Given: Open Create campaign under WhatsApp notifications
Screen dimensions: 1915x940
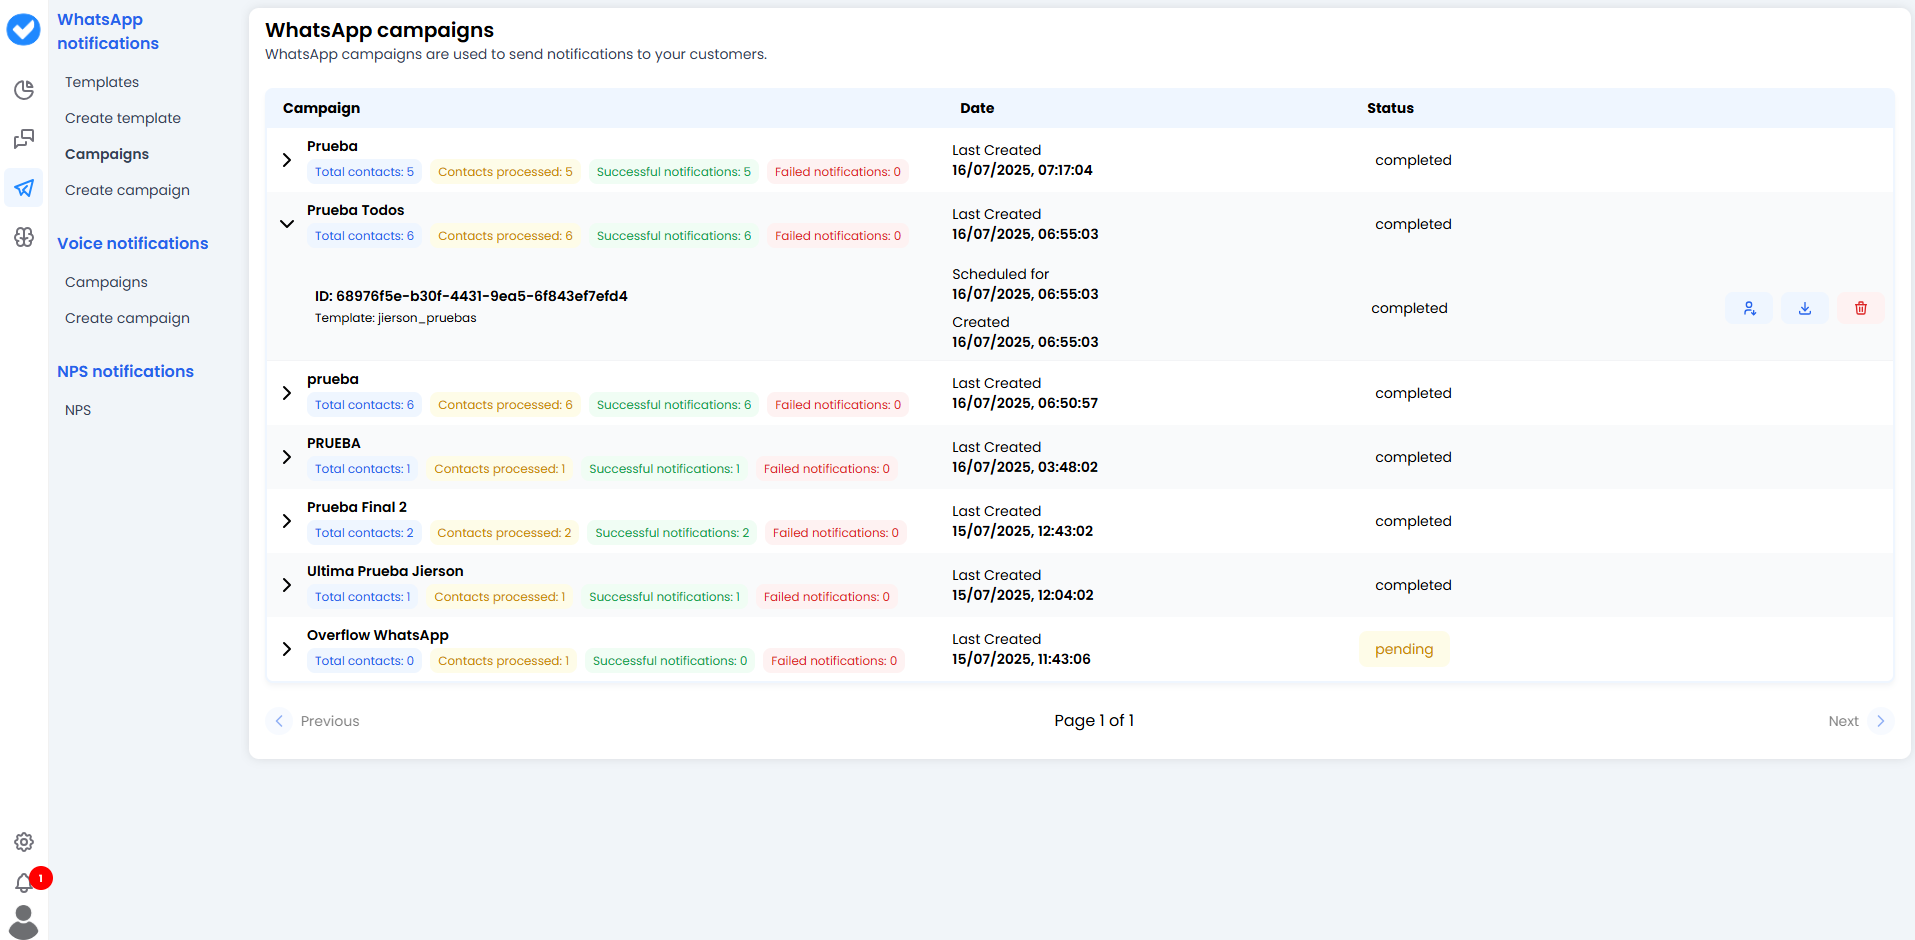Looking at the screenshot, I should point(127,190).
